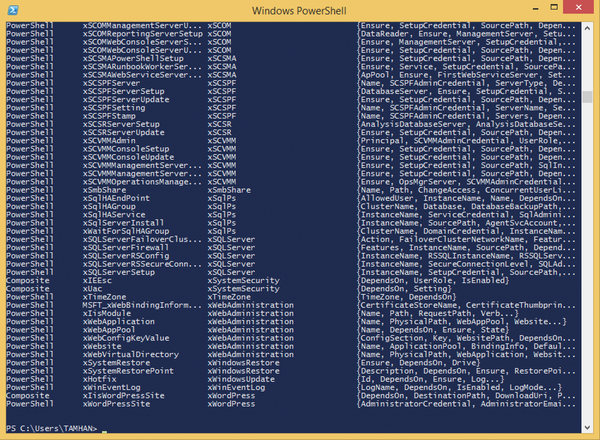The height and width of the screenshot is (440, 600).
Task: Click the {Id, DependsOn, Ensure, Log...} text
Action: click(x=431, y=379)
